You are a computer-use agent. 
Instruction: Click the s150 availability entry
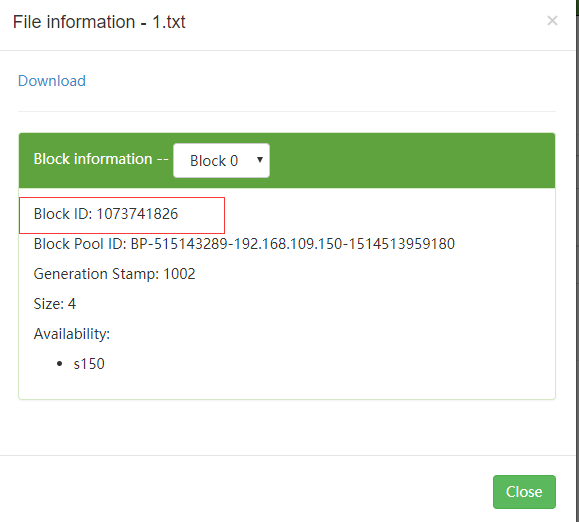point(89,364)
